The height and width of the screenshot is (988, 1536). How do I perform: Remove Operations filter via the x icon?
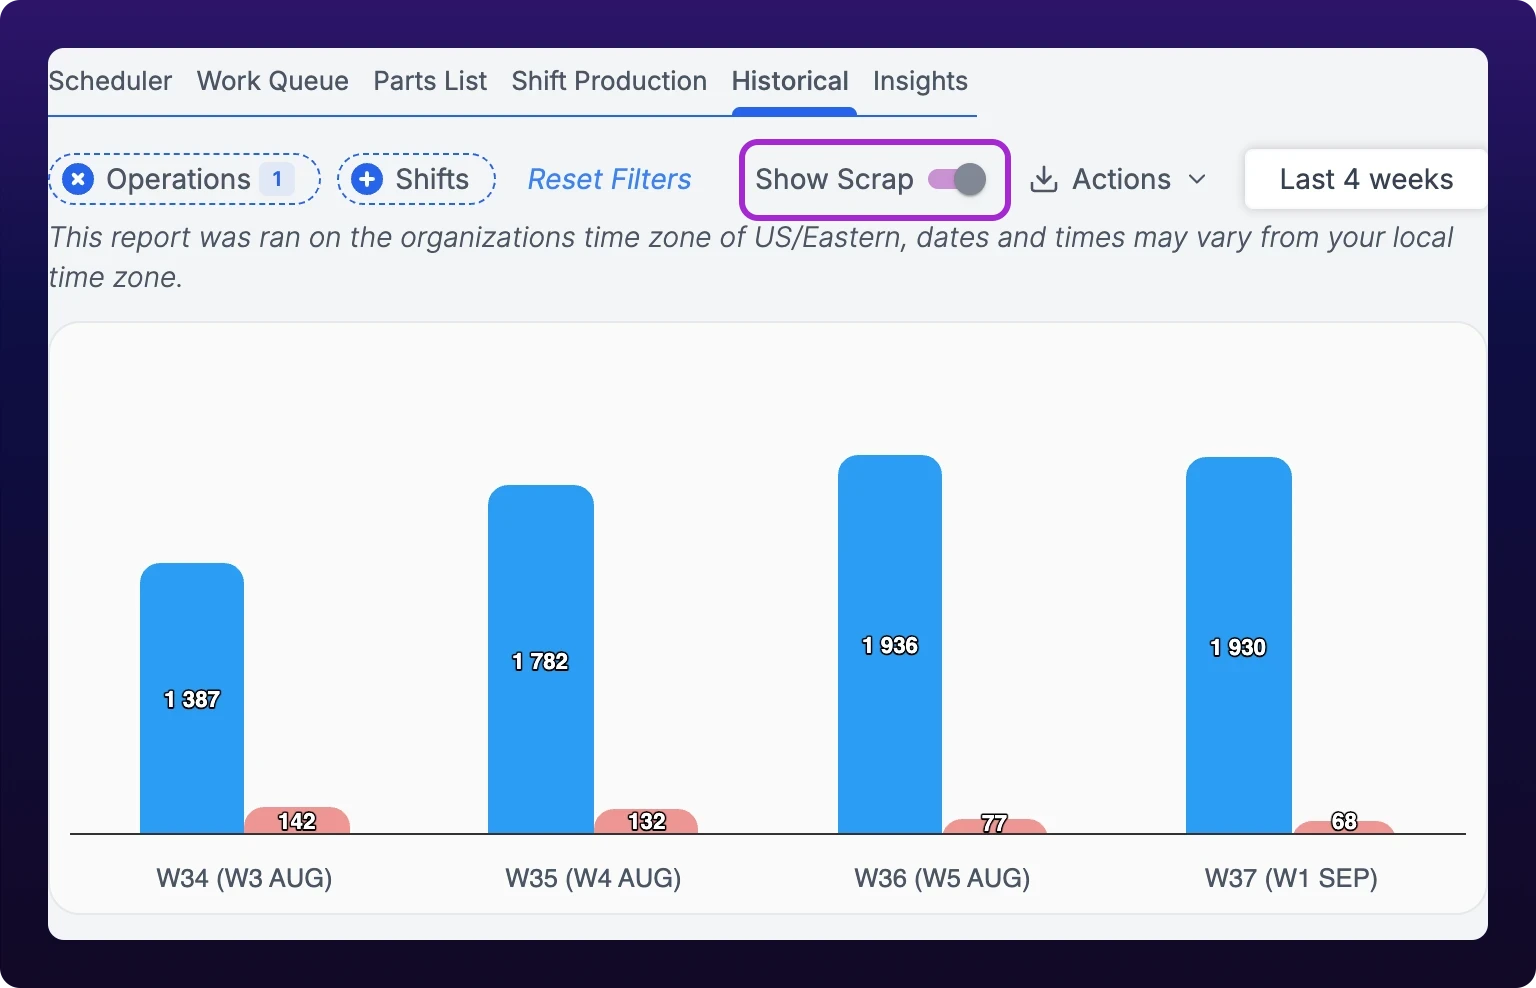[78, 179]
